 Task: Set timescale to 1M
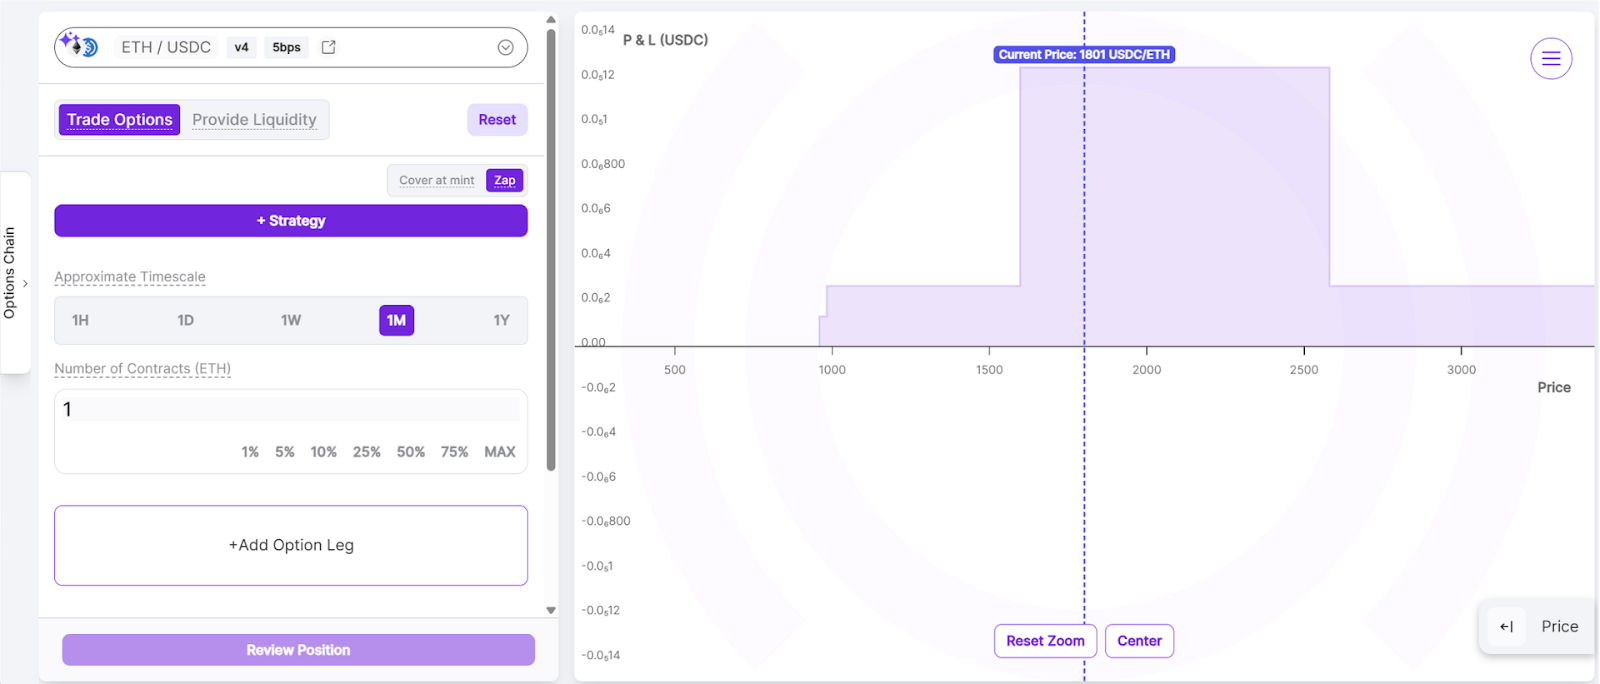(397, 320)
